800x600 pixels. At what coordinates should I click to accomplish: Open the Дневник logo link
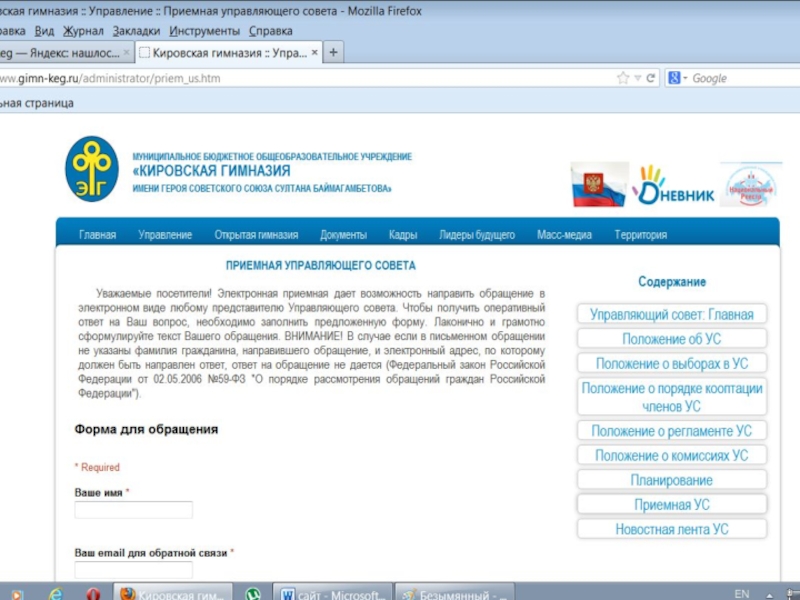click(673, 185)
